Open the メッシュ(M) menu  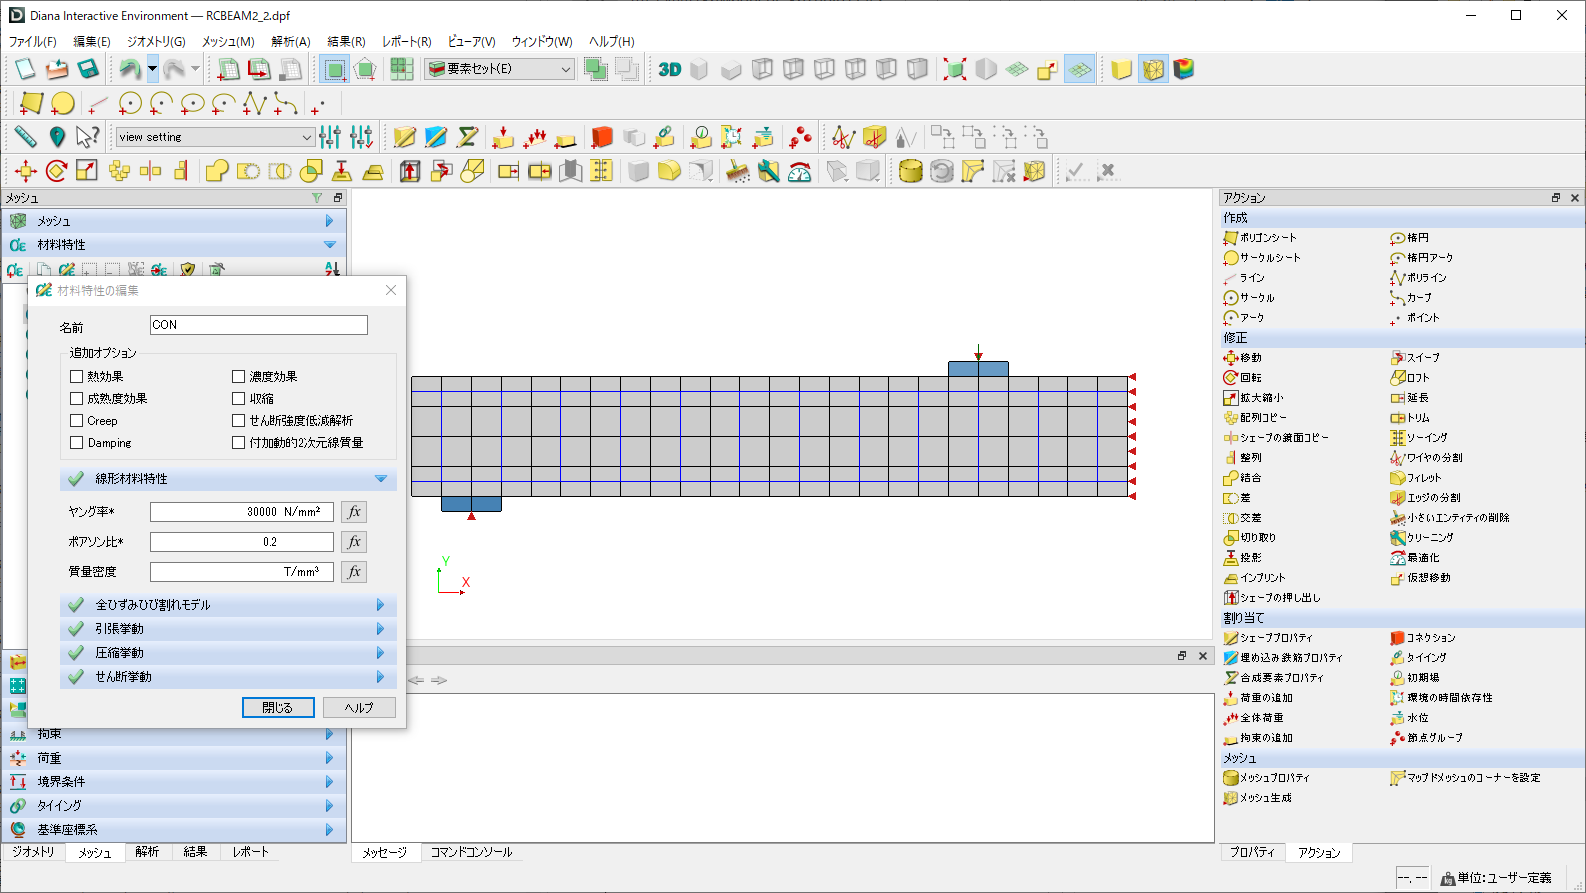[x=228, y=42]
